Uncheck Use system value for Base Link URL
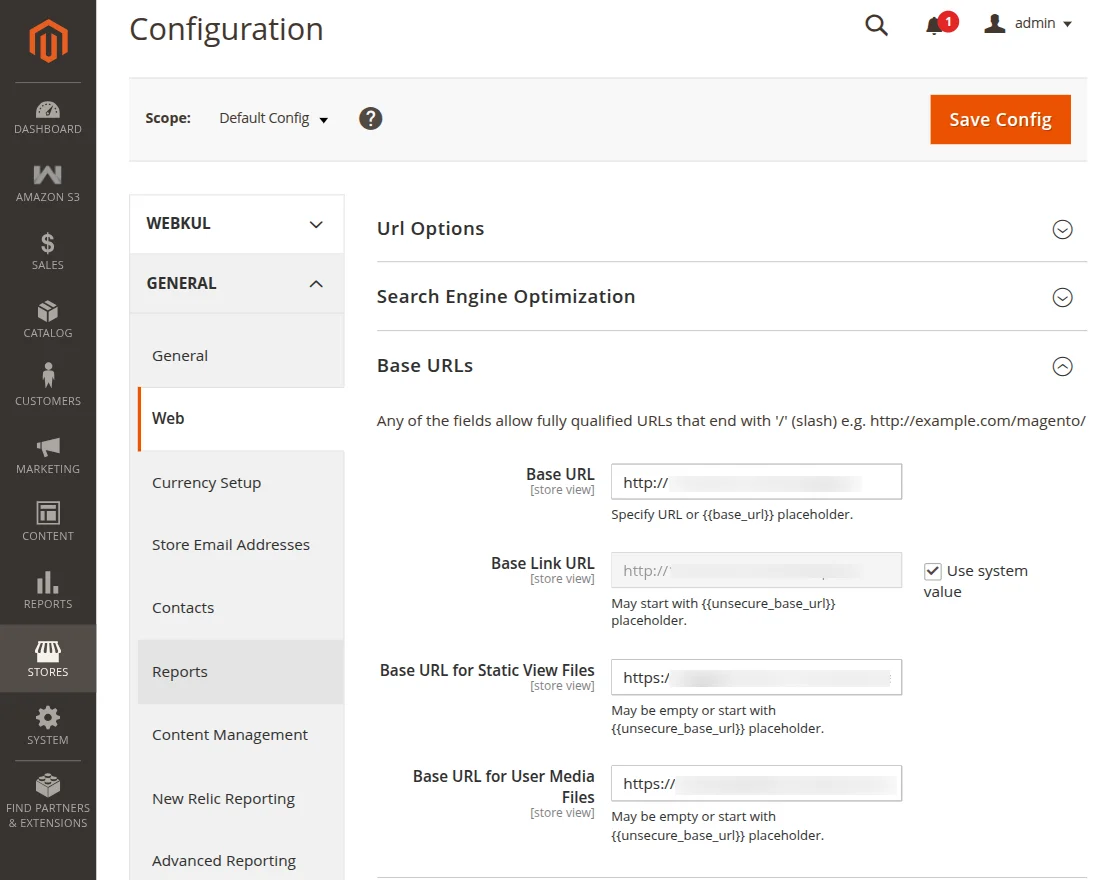Screen dimensions: 1120x880 point(933,571)
